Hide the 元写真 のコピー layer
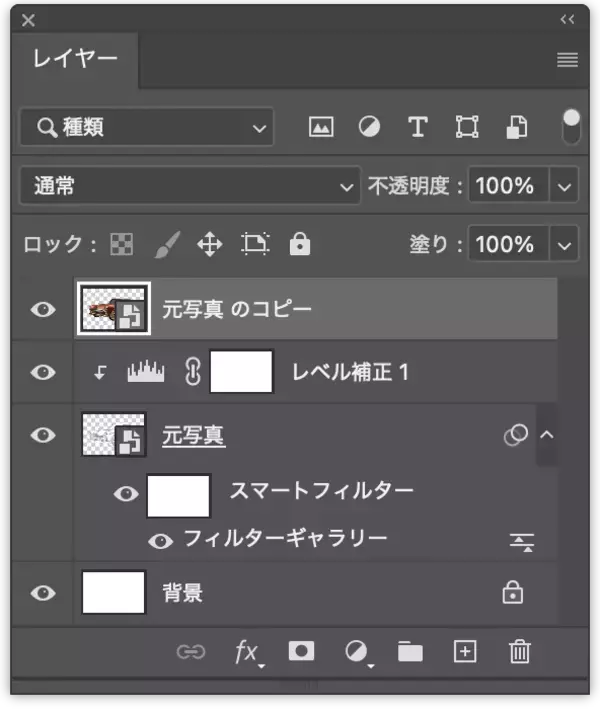The height and width of the screenshot is (709, 600). [x=43, y=310]
